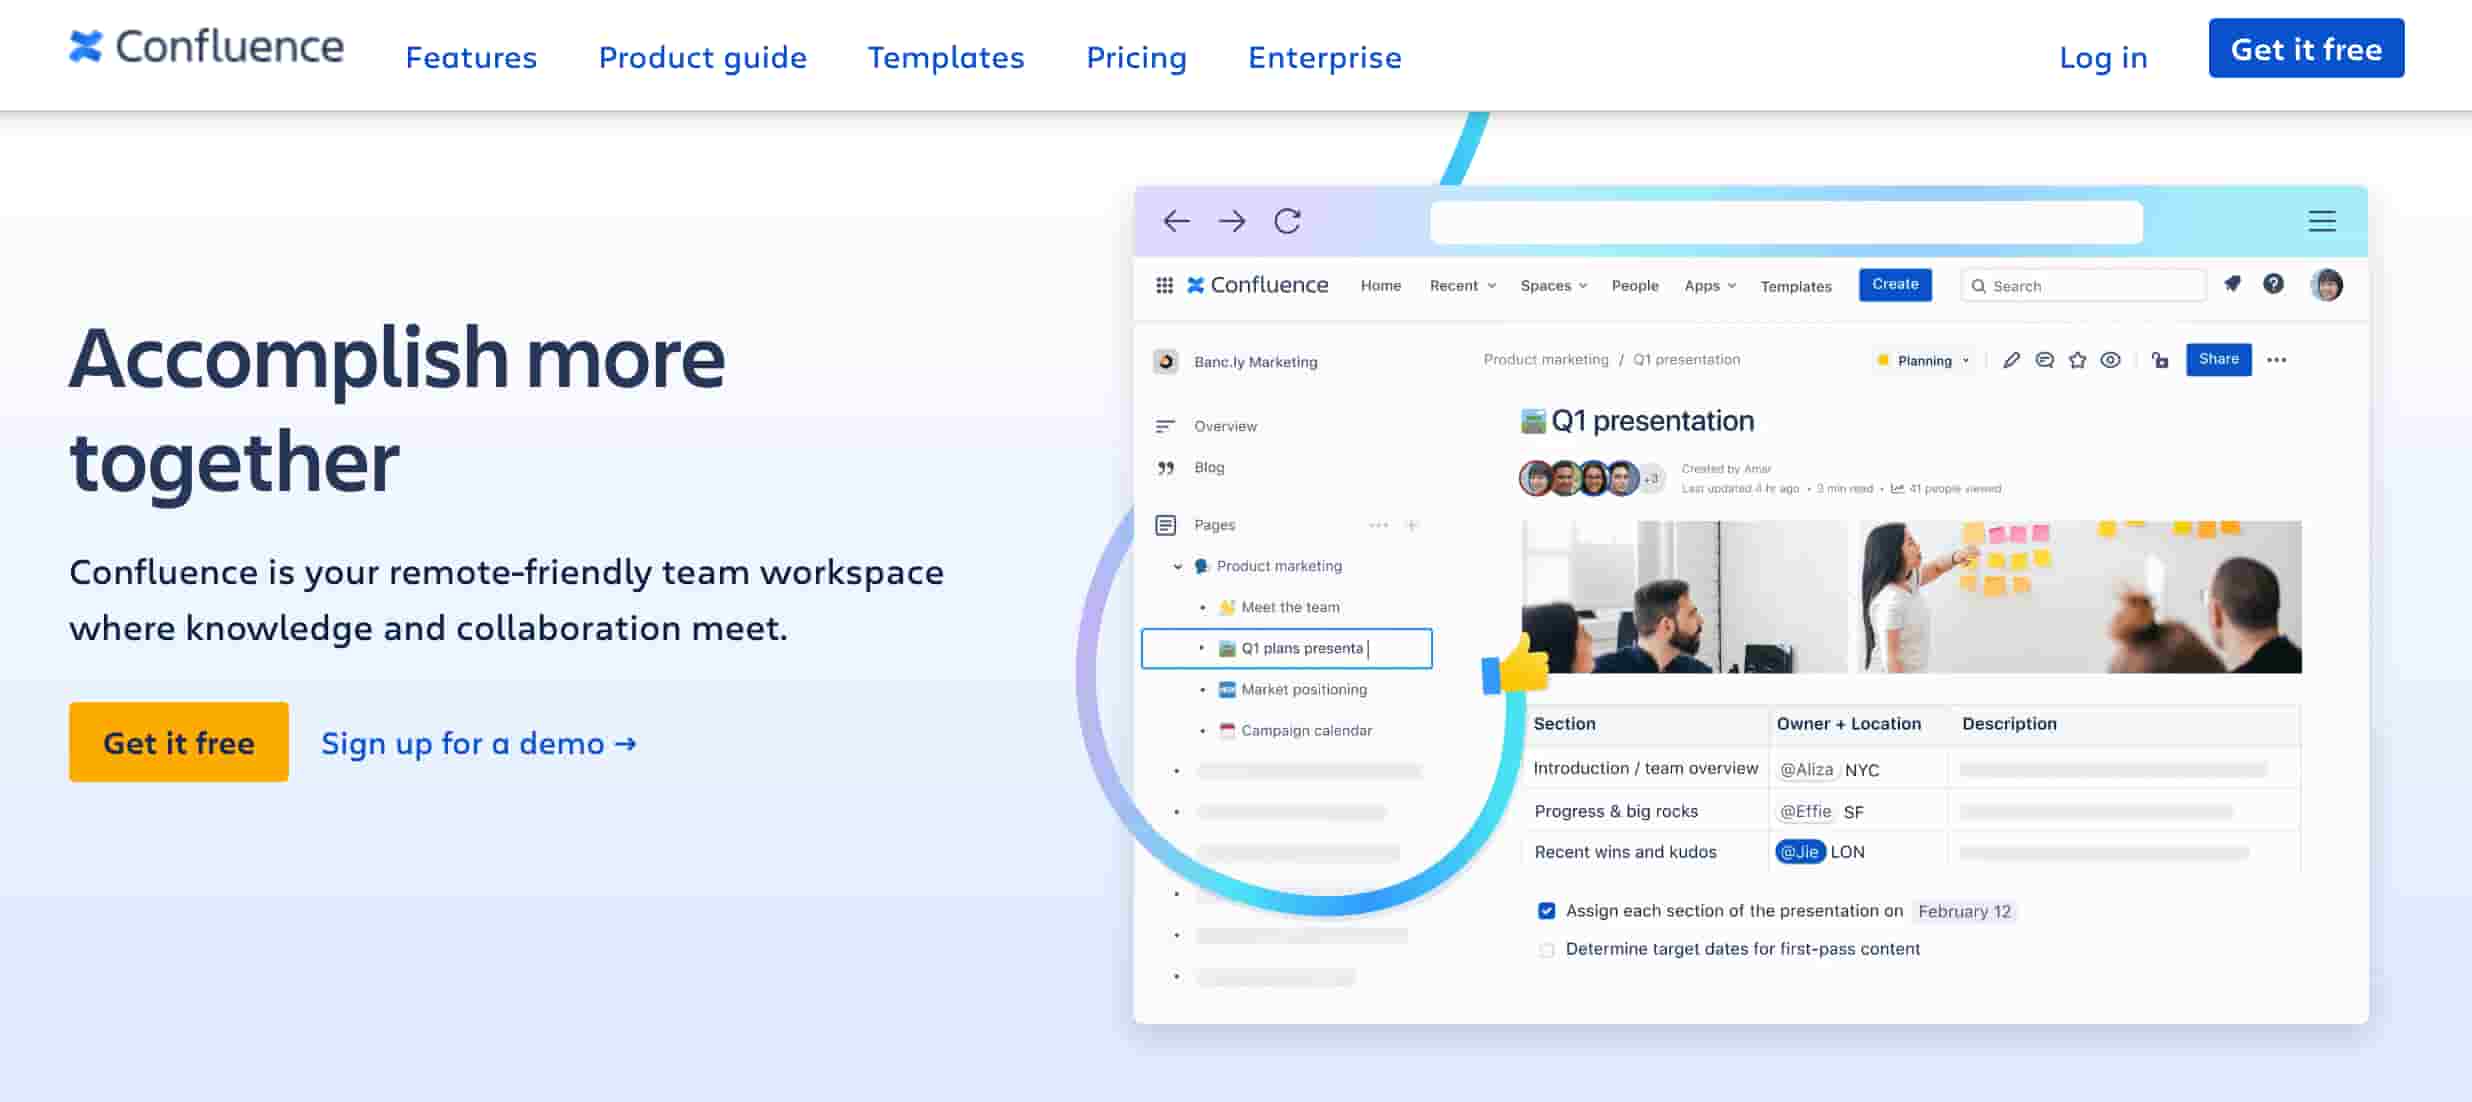The width and height of the screenshot is (2472, 1102).
Task: Click the page restrictions lock icon
Action: (x=2160, y=360)
